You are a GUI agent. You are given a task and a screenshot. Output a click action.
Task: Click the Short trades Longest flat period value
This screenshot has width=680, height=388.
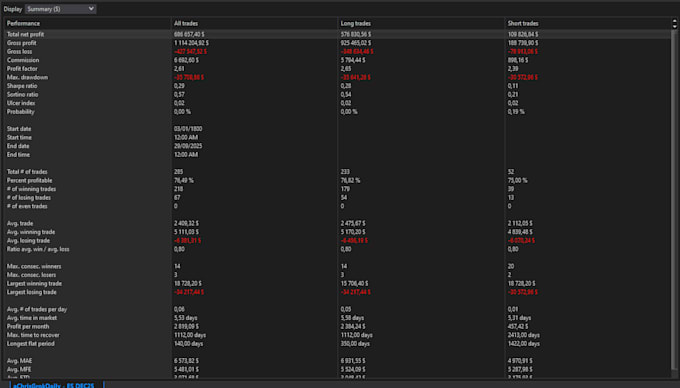click(523, 344)
